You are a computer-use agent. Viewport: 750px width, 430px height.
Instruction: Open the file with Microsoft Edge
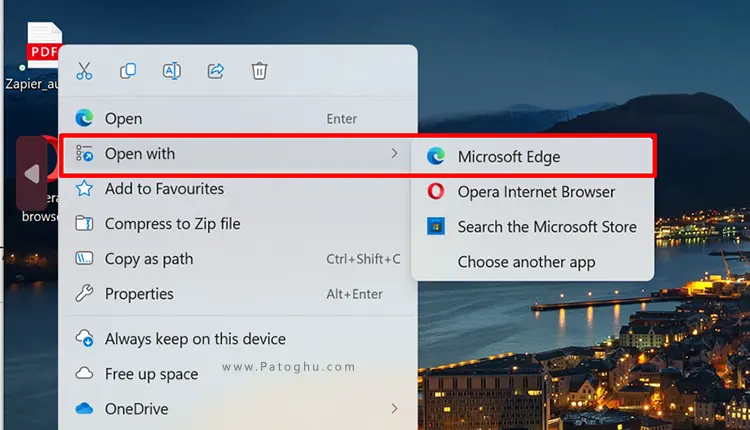[x=509, y=156]
